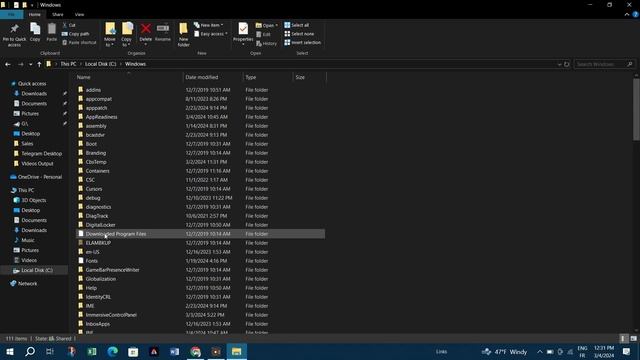
Task: Open ribbon Help question icon
Action: [636, 15]
